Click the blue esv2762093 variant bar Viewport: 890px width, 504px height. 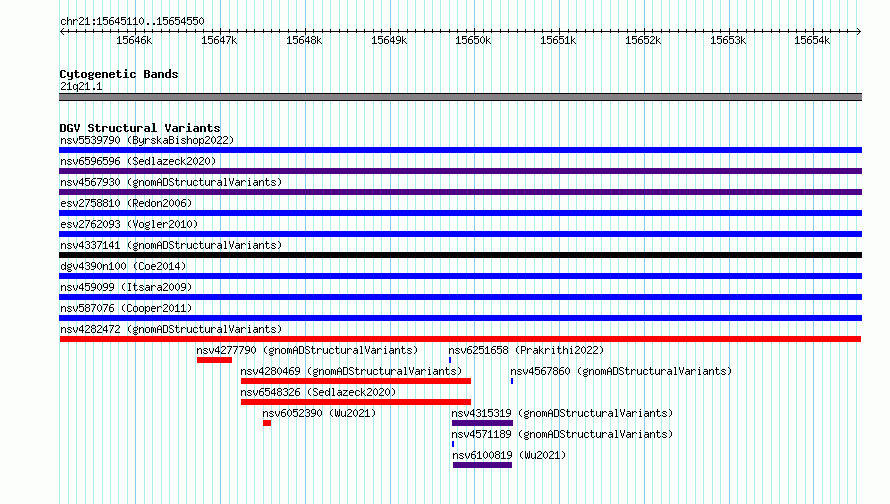[460, 234]
